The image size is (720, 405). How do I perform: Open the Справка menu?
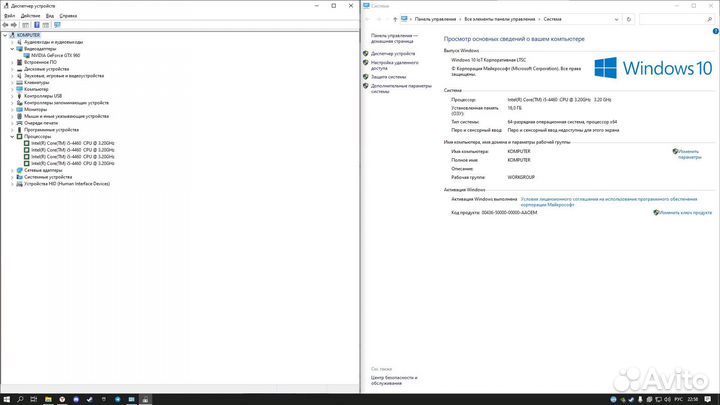click(68, 16)
